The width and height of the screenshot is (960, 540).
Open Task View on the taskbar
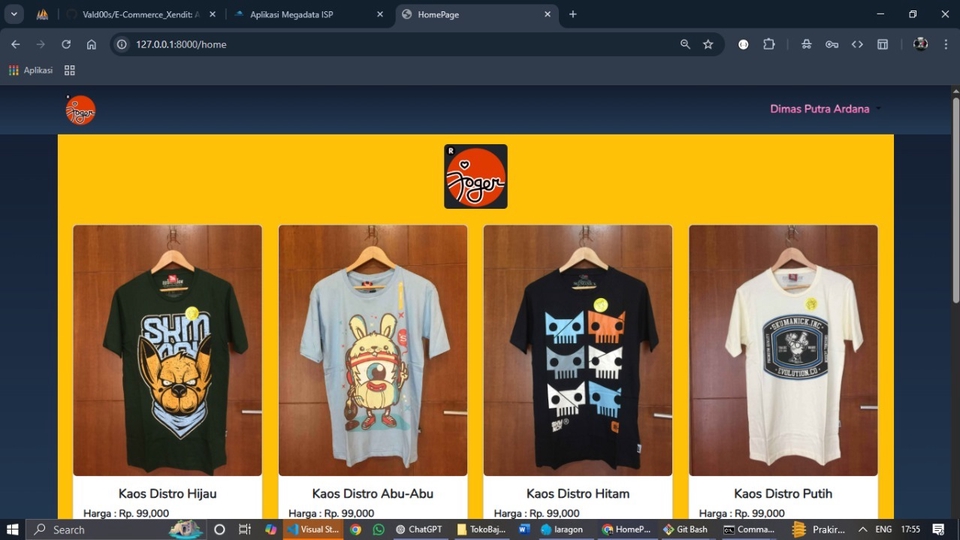pos(245,530)
